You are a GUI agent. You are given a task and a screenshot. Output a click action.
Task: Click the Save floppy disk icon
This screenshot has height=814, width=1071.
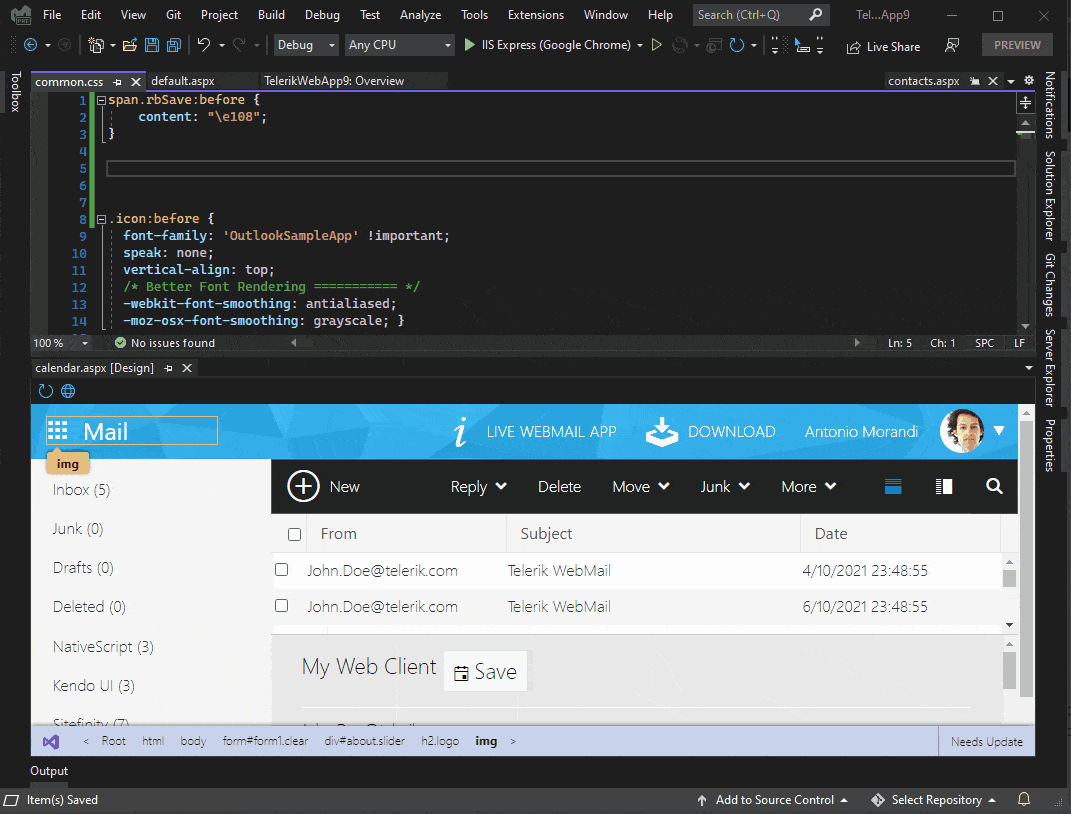pyautogui.click(x=152, y=45)
